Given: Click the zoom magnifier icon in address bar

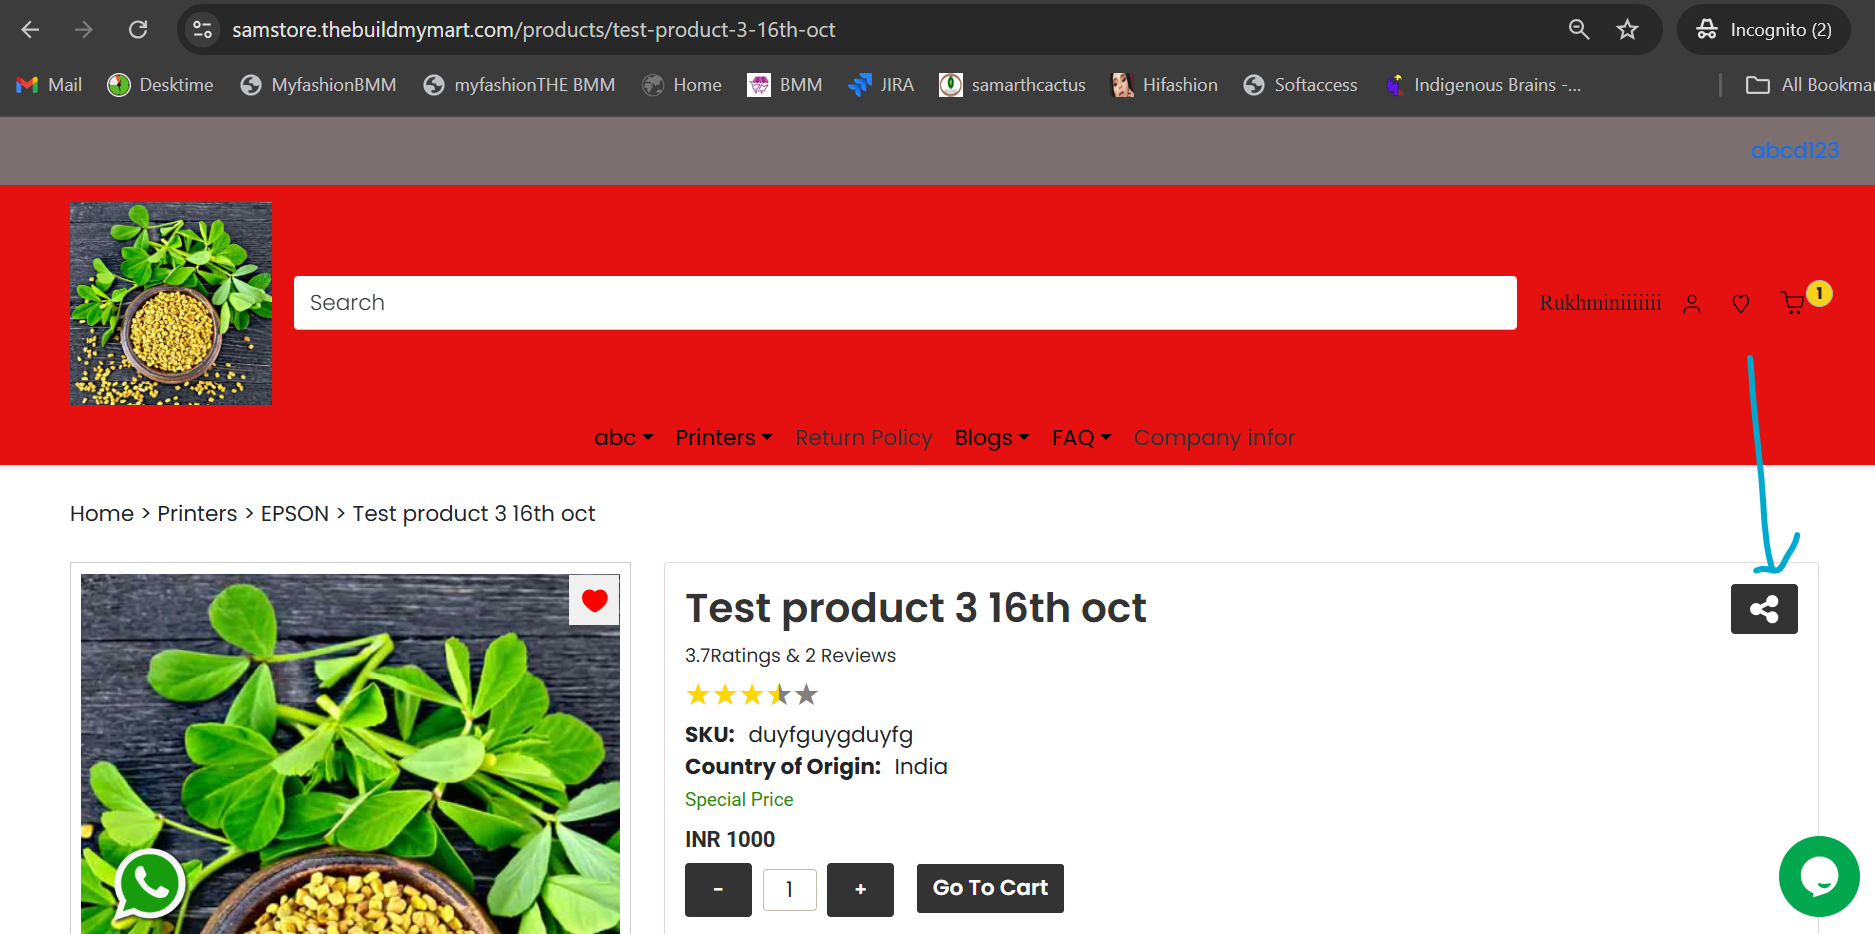Looking at the screenshot, I should (1579, 30).
